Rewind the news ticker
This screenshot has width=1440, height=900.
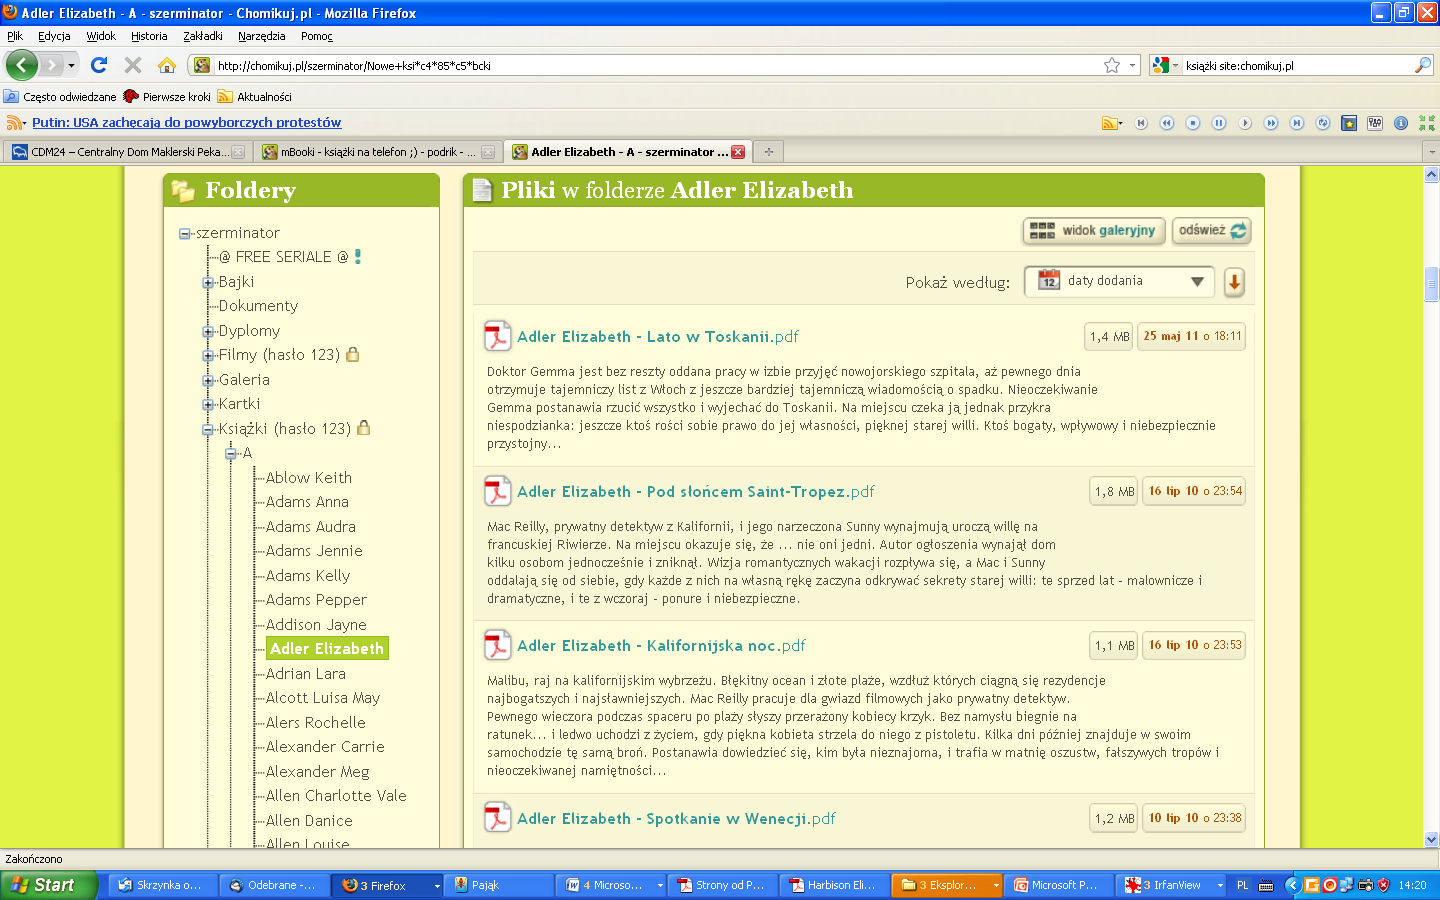click(1167, 123)
